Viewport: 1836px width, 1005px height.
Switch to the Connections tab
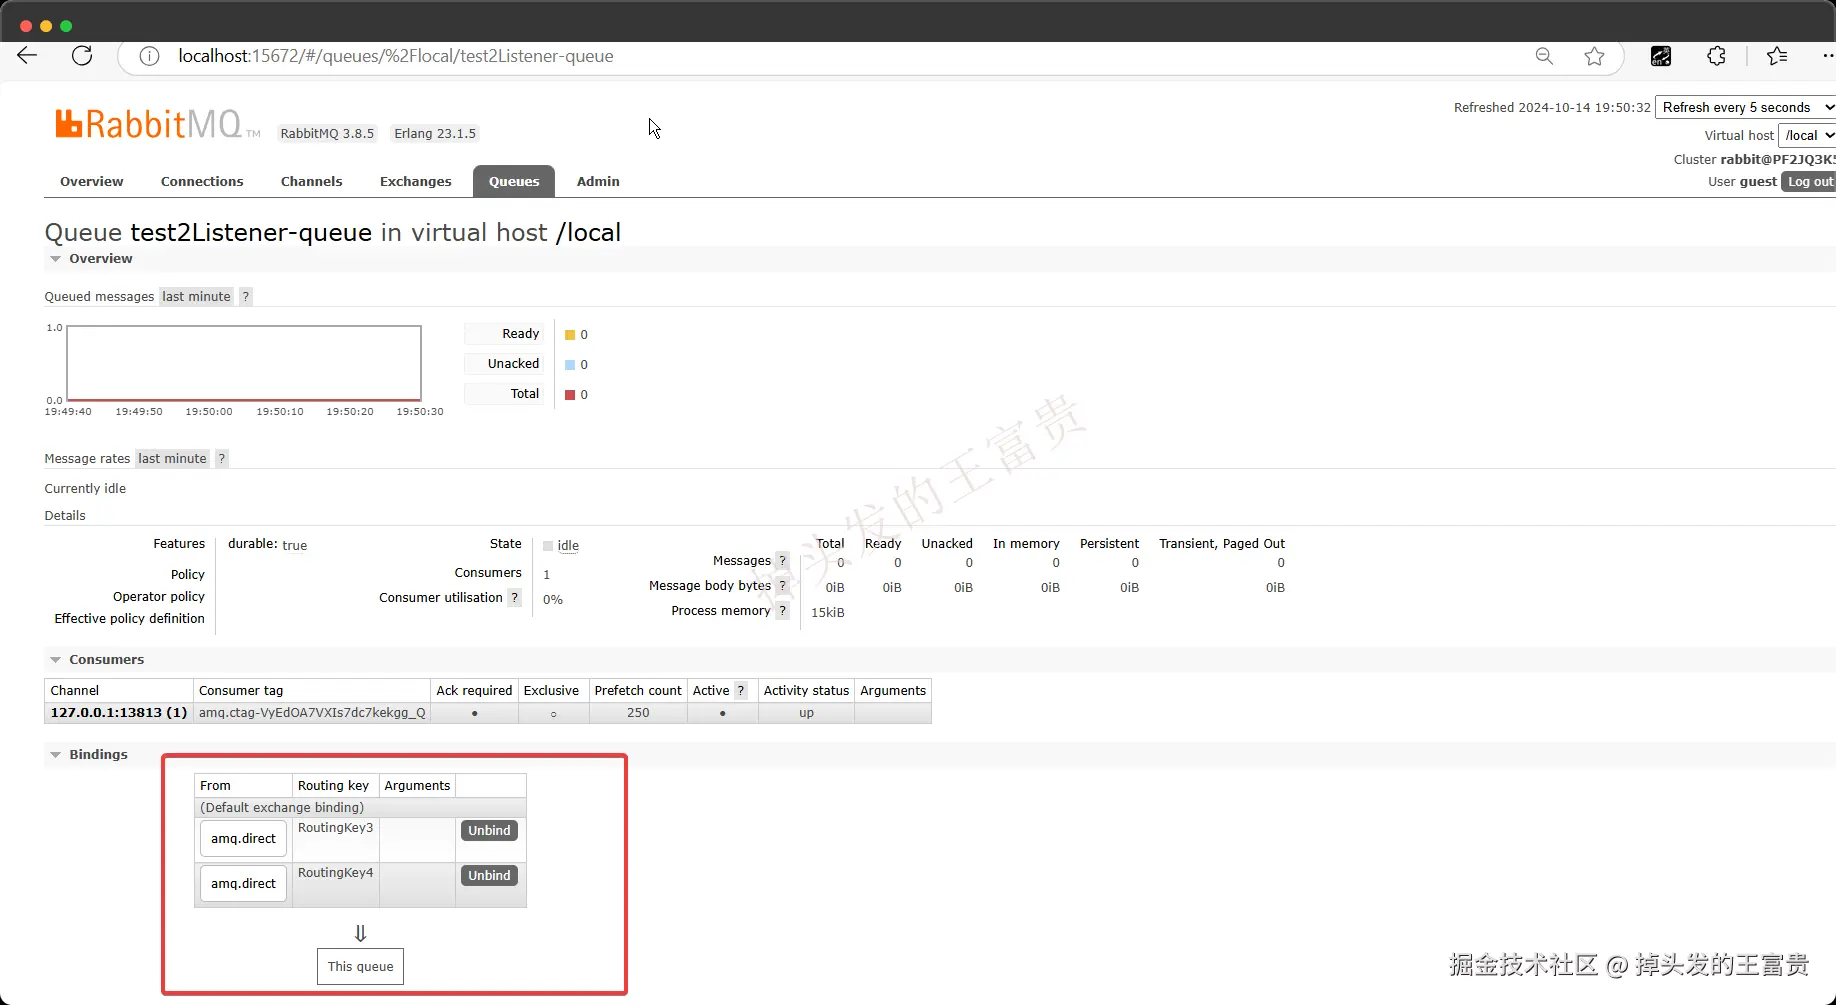[202, 181]
